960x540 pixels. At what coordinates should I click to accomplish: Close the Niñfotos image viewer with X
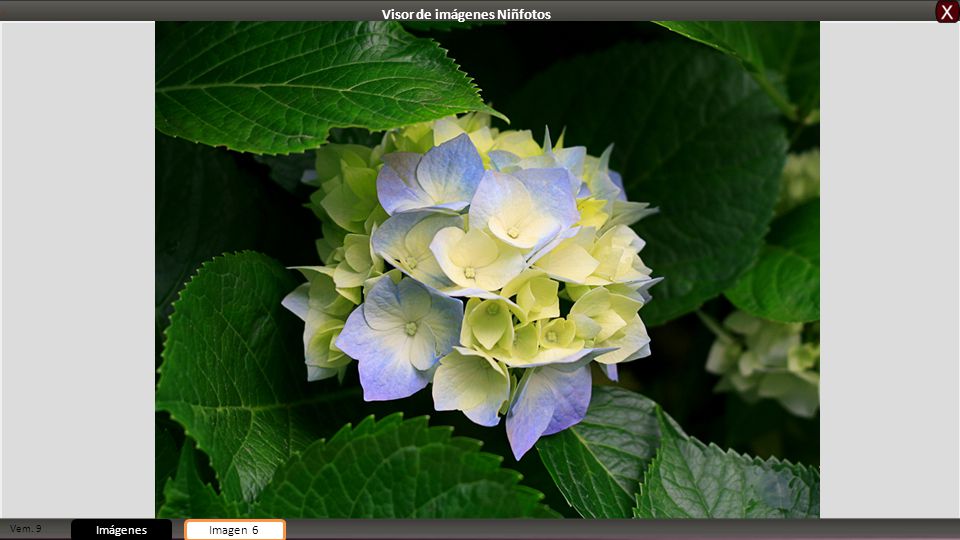coord(947,12)
